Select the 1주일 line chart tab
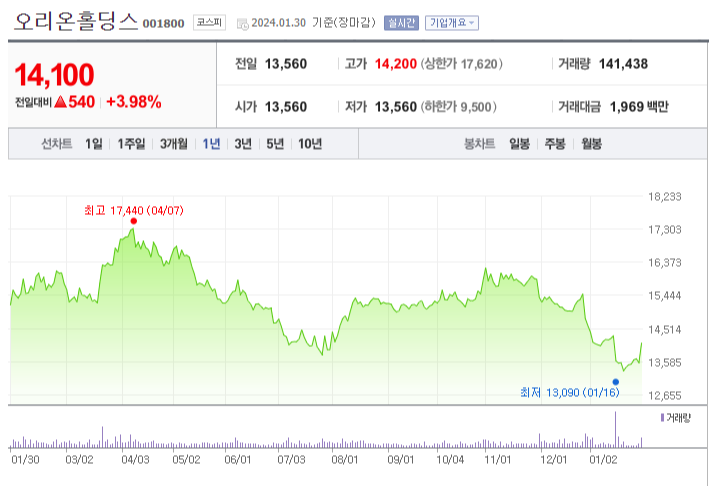The height and width of the screenshot is (486, 709). (x=131, y=144)
